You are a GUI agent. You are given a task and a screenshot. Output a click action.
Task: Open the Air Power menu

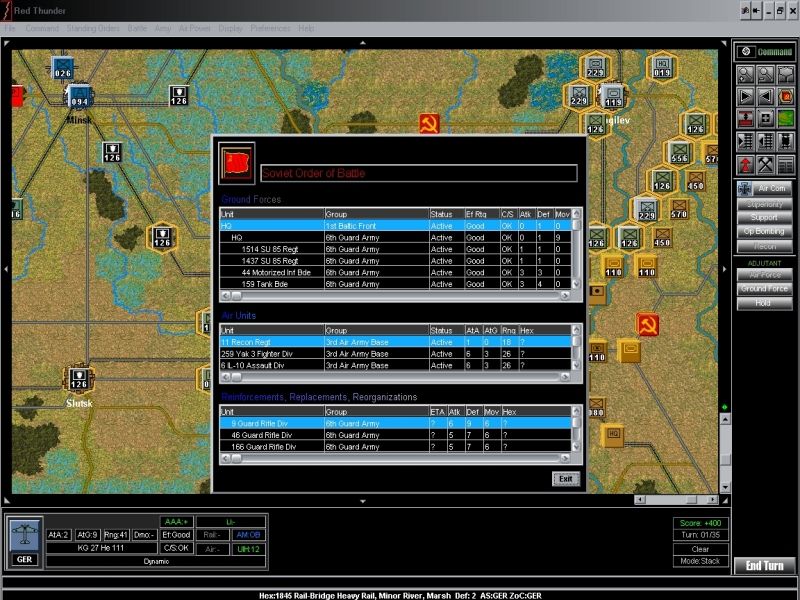tap(196, 28)
